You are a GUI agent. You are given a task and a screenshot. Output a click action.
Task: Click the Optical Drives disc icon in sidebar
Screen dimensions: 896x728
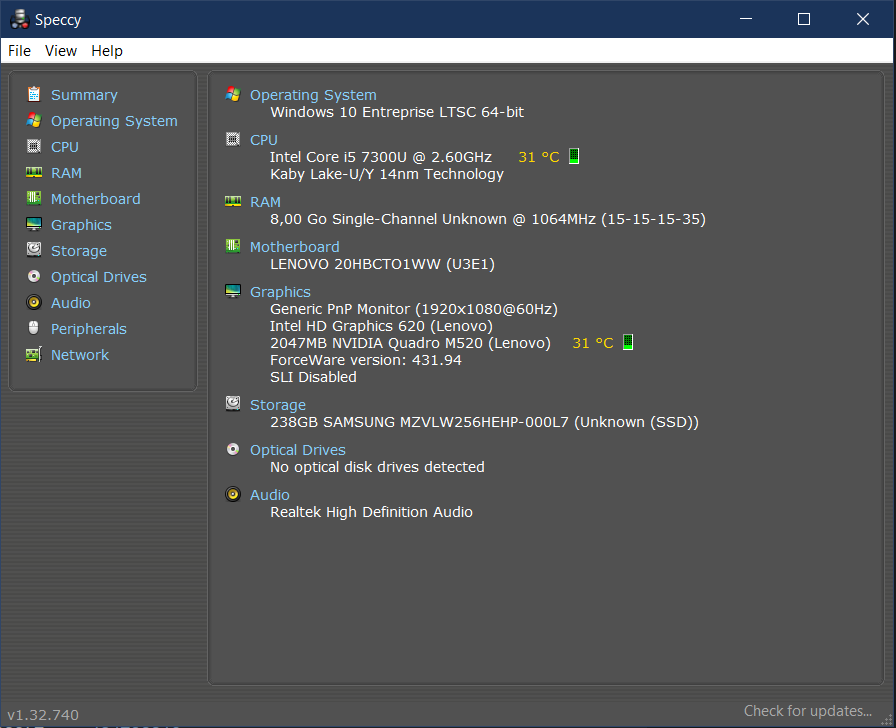(x=34, y=276)
